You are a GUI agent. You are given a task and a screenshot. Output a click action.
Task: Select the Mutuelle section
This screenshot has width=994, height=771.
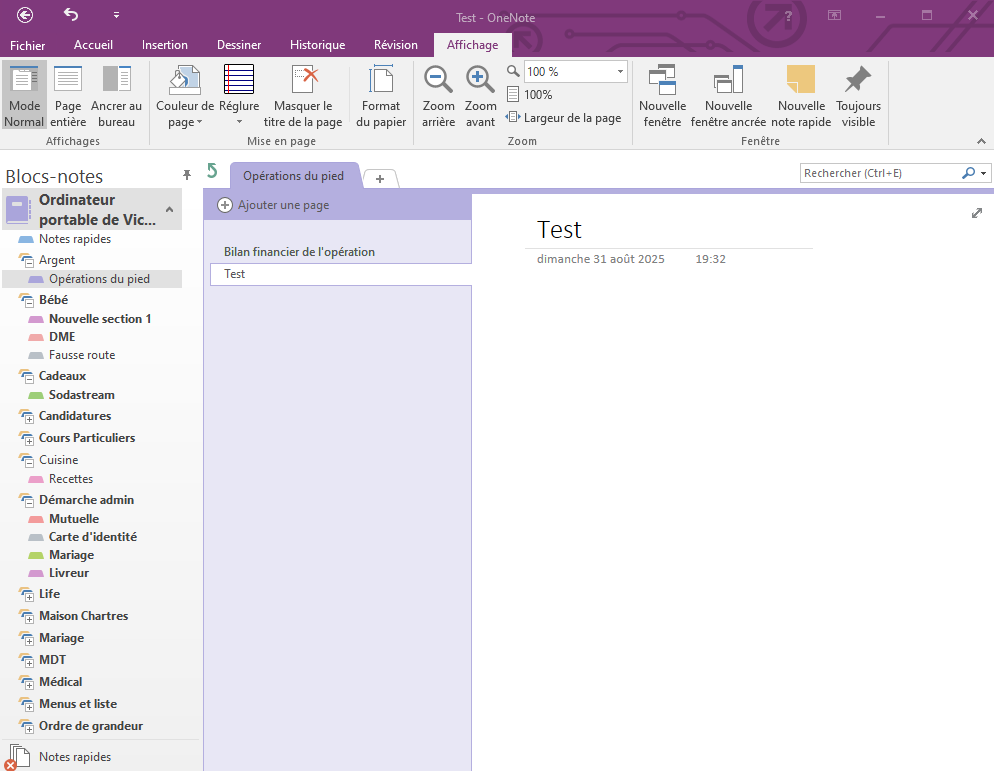pyautogui.click(x=74, y=519)
